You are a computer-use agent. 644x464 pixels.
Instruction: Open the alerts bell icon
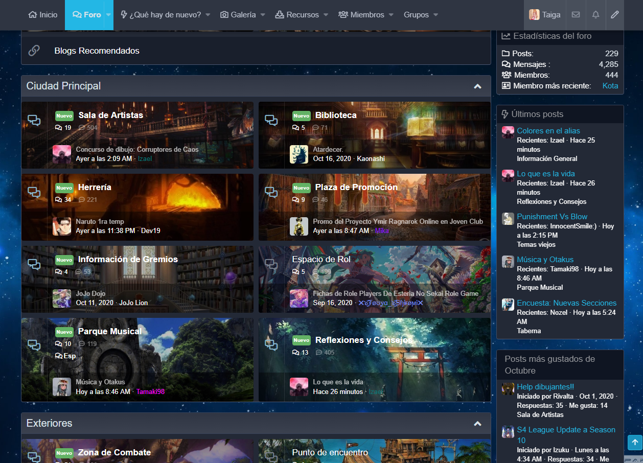[596, 15]
